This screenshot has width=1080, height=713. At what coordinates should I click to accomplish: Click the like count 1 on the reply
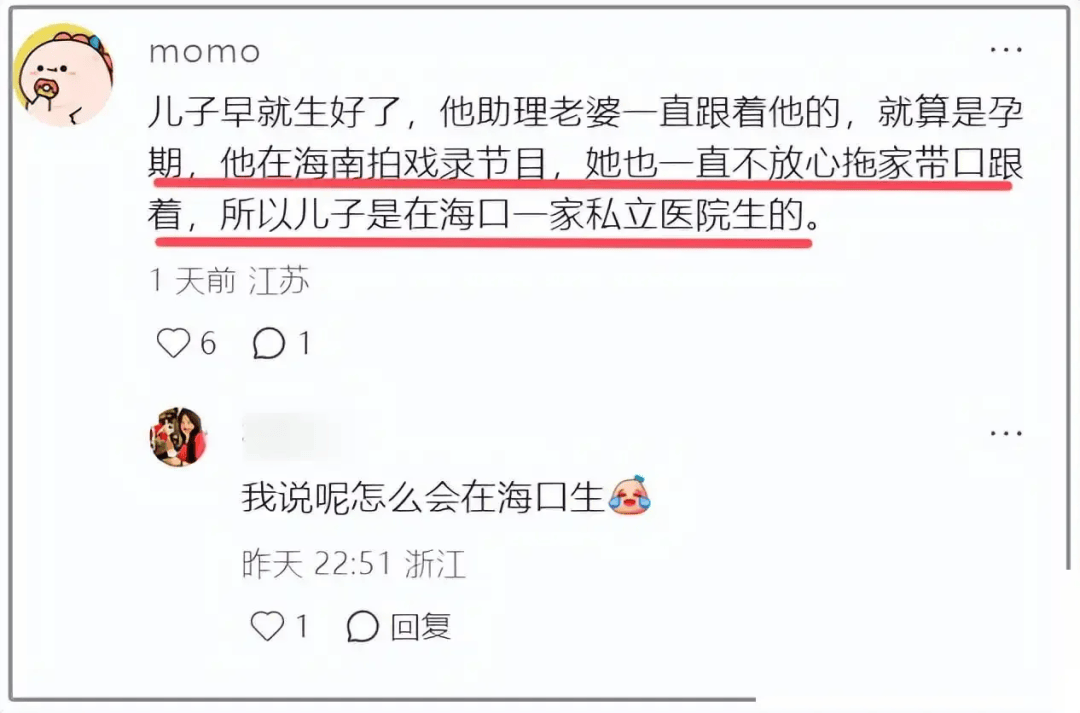tap(301, 626)
